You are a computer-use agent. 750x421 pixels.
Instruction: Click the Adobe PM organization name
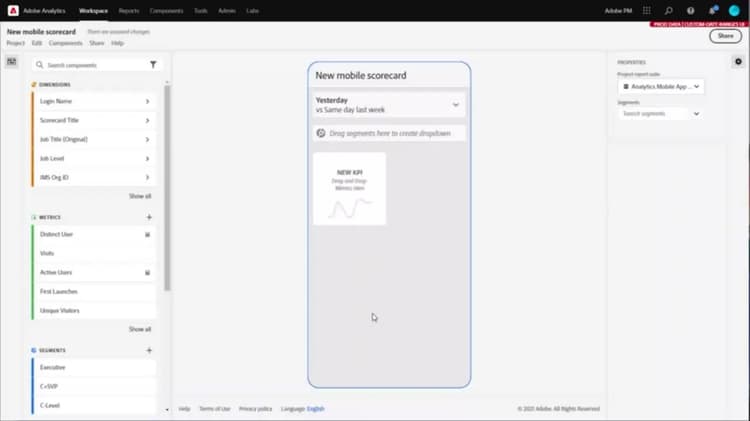[x=618, y=11]
